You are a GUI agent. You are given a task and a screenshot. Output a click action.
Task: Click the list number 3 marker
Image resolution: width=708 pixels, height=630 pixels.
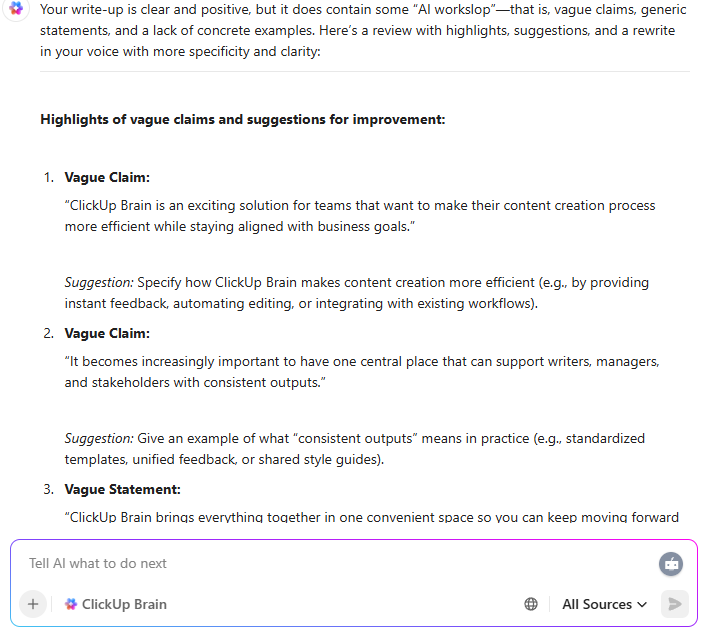(x=47, y=489)
